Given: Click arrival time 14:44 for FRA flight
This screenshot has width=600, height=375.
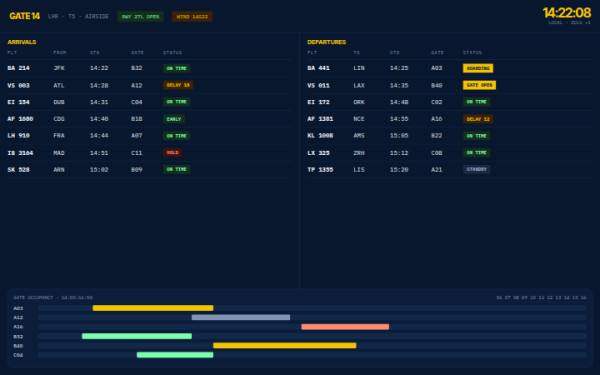Looking at the screenshot, I should point(99,136).
